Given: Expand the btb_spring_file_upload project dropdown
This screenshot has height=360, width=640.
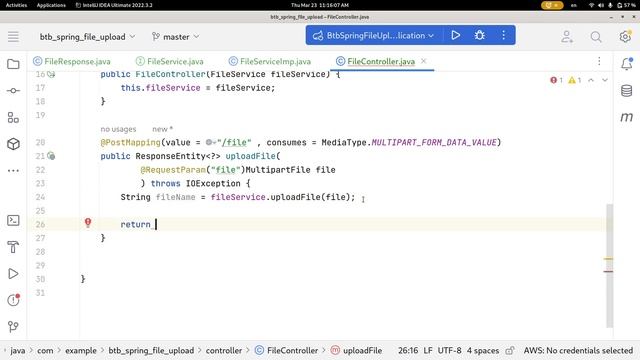Looking at the screenshot, I should (x=87, y=37).
